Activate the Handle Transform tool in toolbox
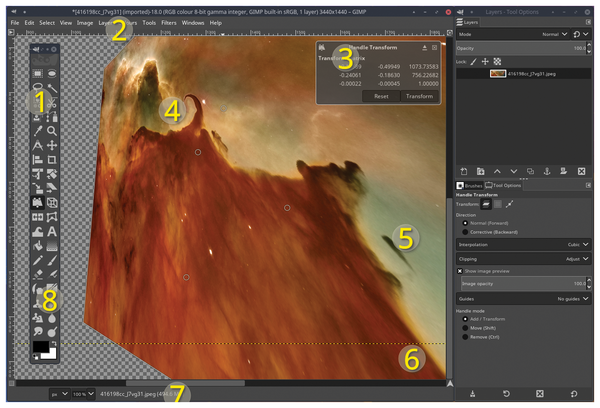 point(38,202)
